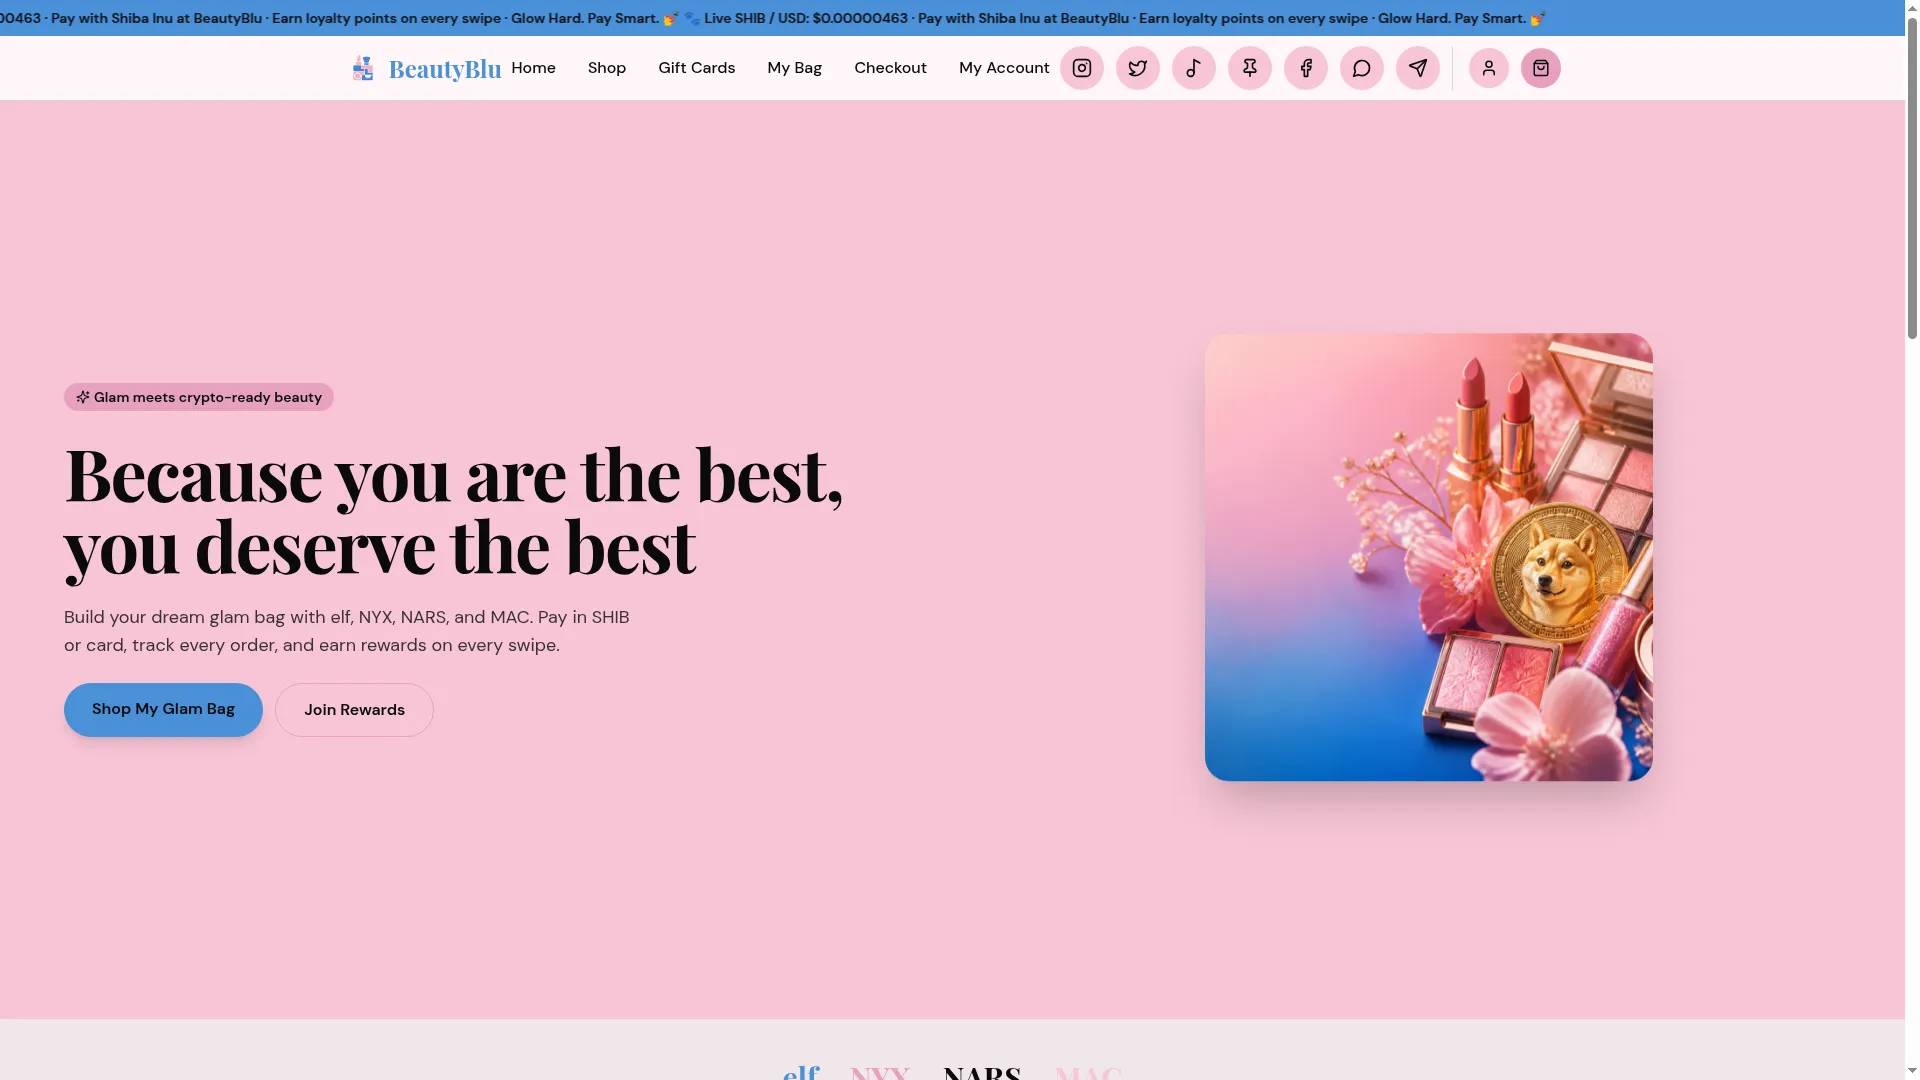Open the Facebook icon
The width and height of the screenshot is (1920, 1080).
pyautogui.click(x=1306, y=68)
